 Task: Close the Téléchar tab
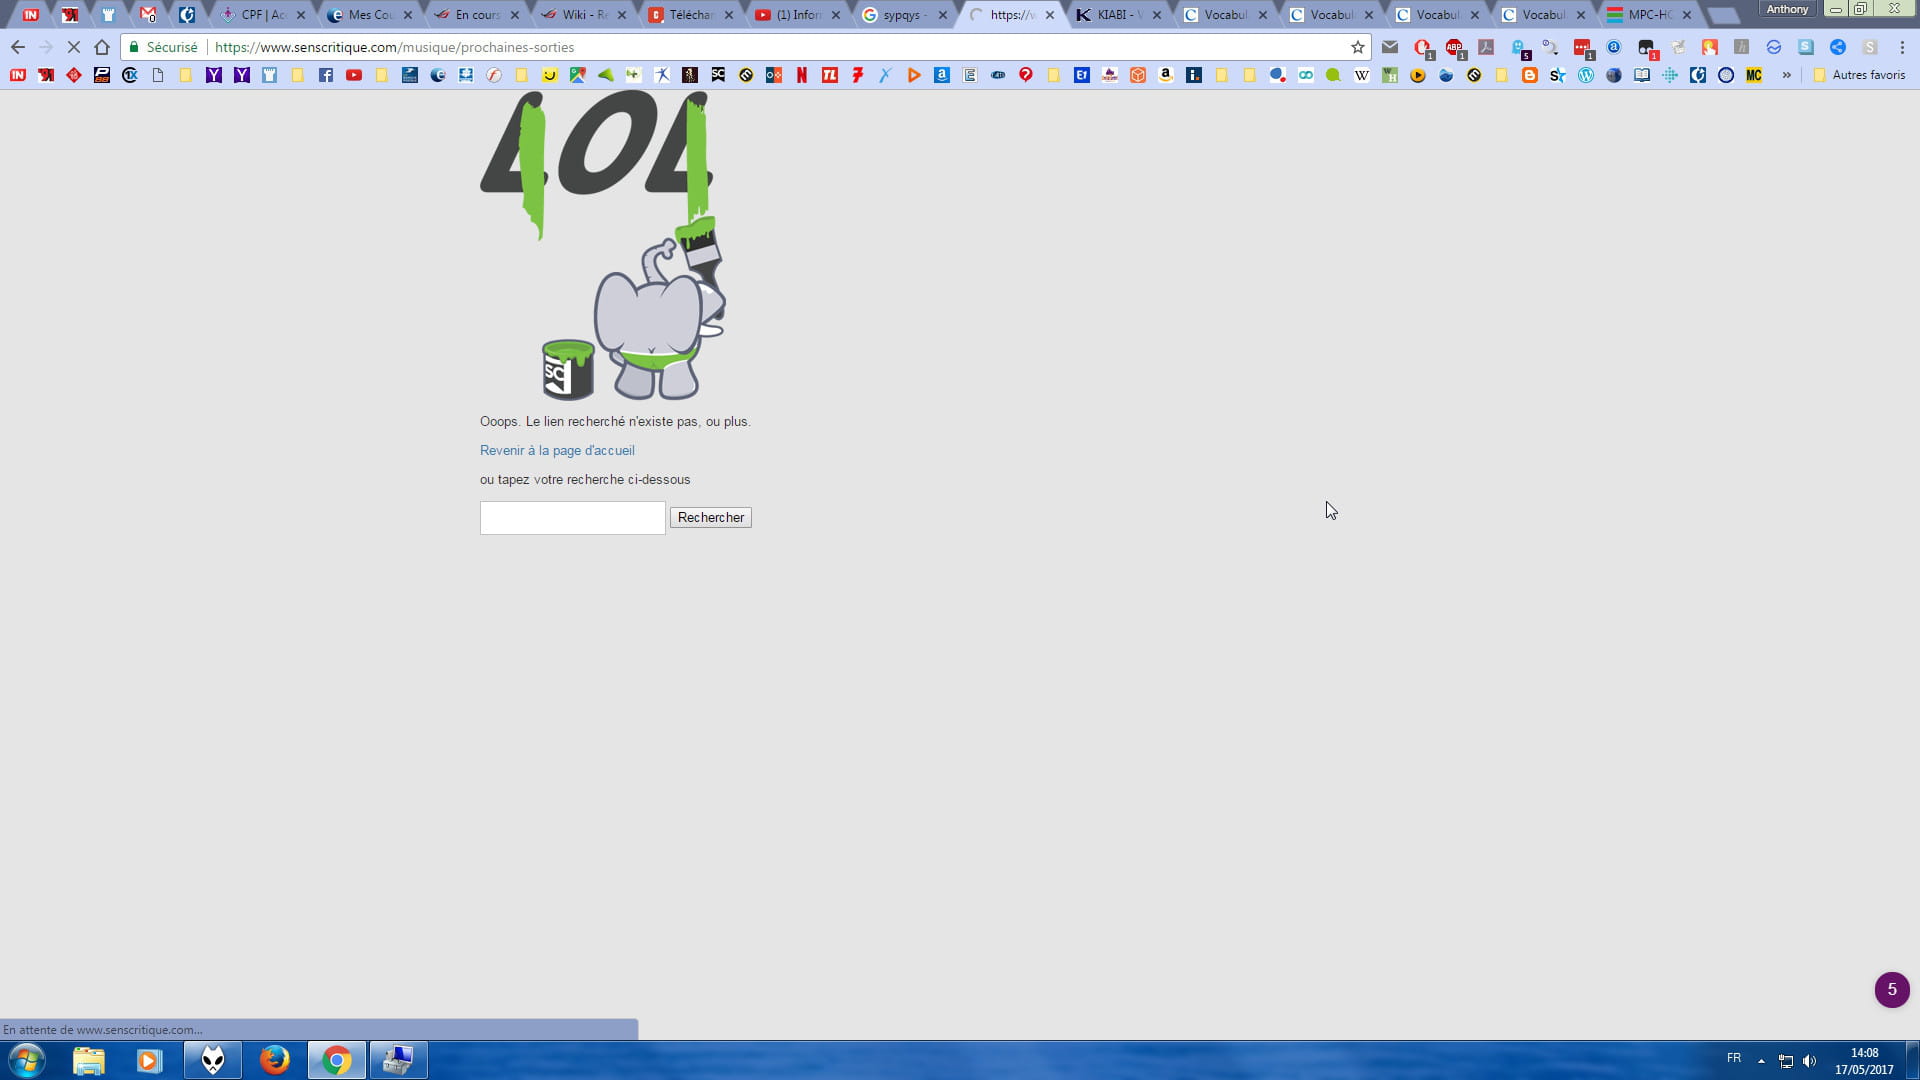coord(729,15)
